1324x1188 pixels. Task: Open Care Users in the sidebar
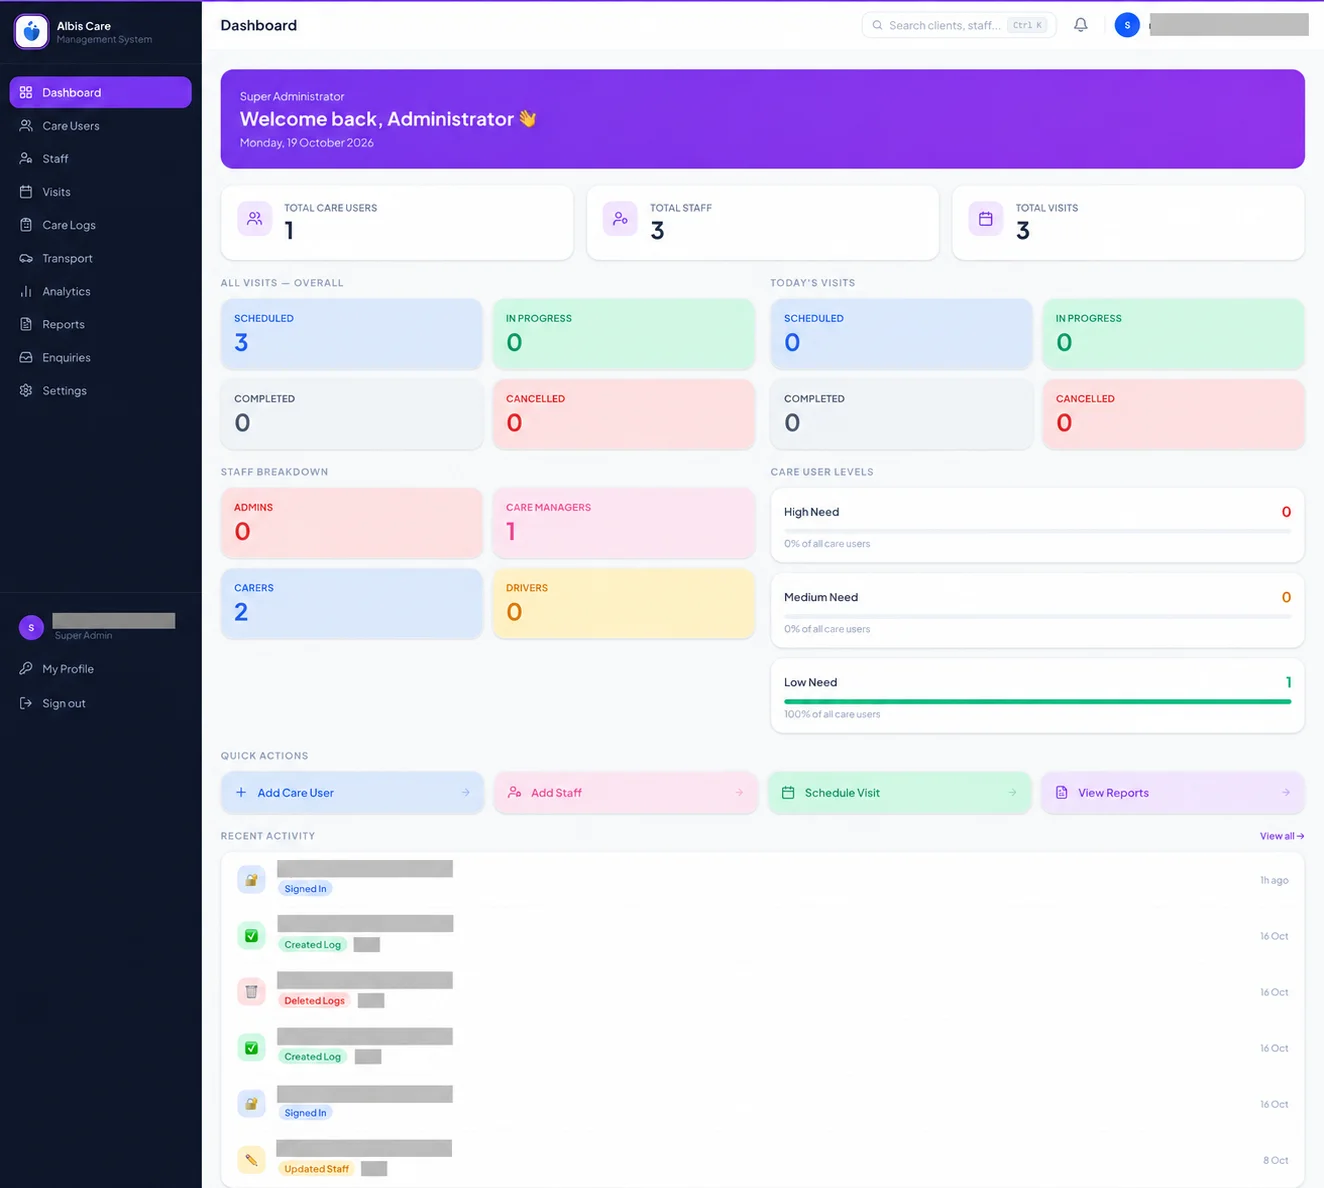(x=100, y=126)
